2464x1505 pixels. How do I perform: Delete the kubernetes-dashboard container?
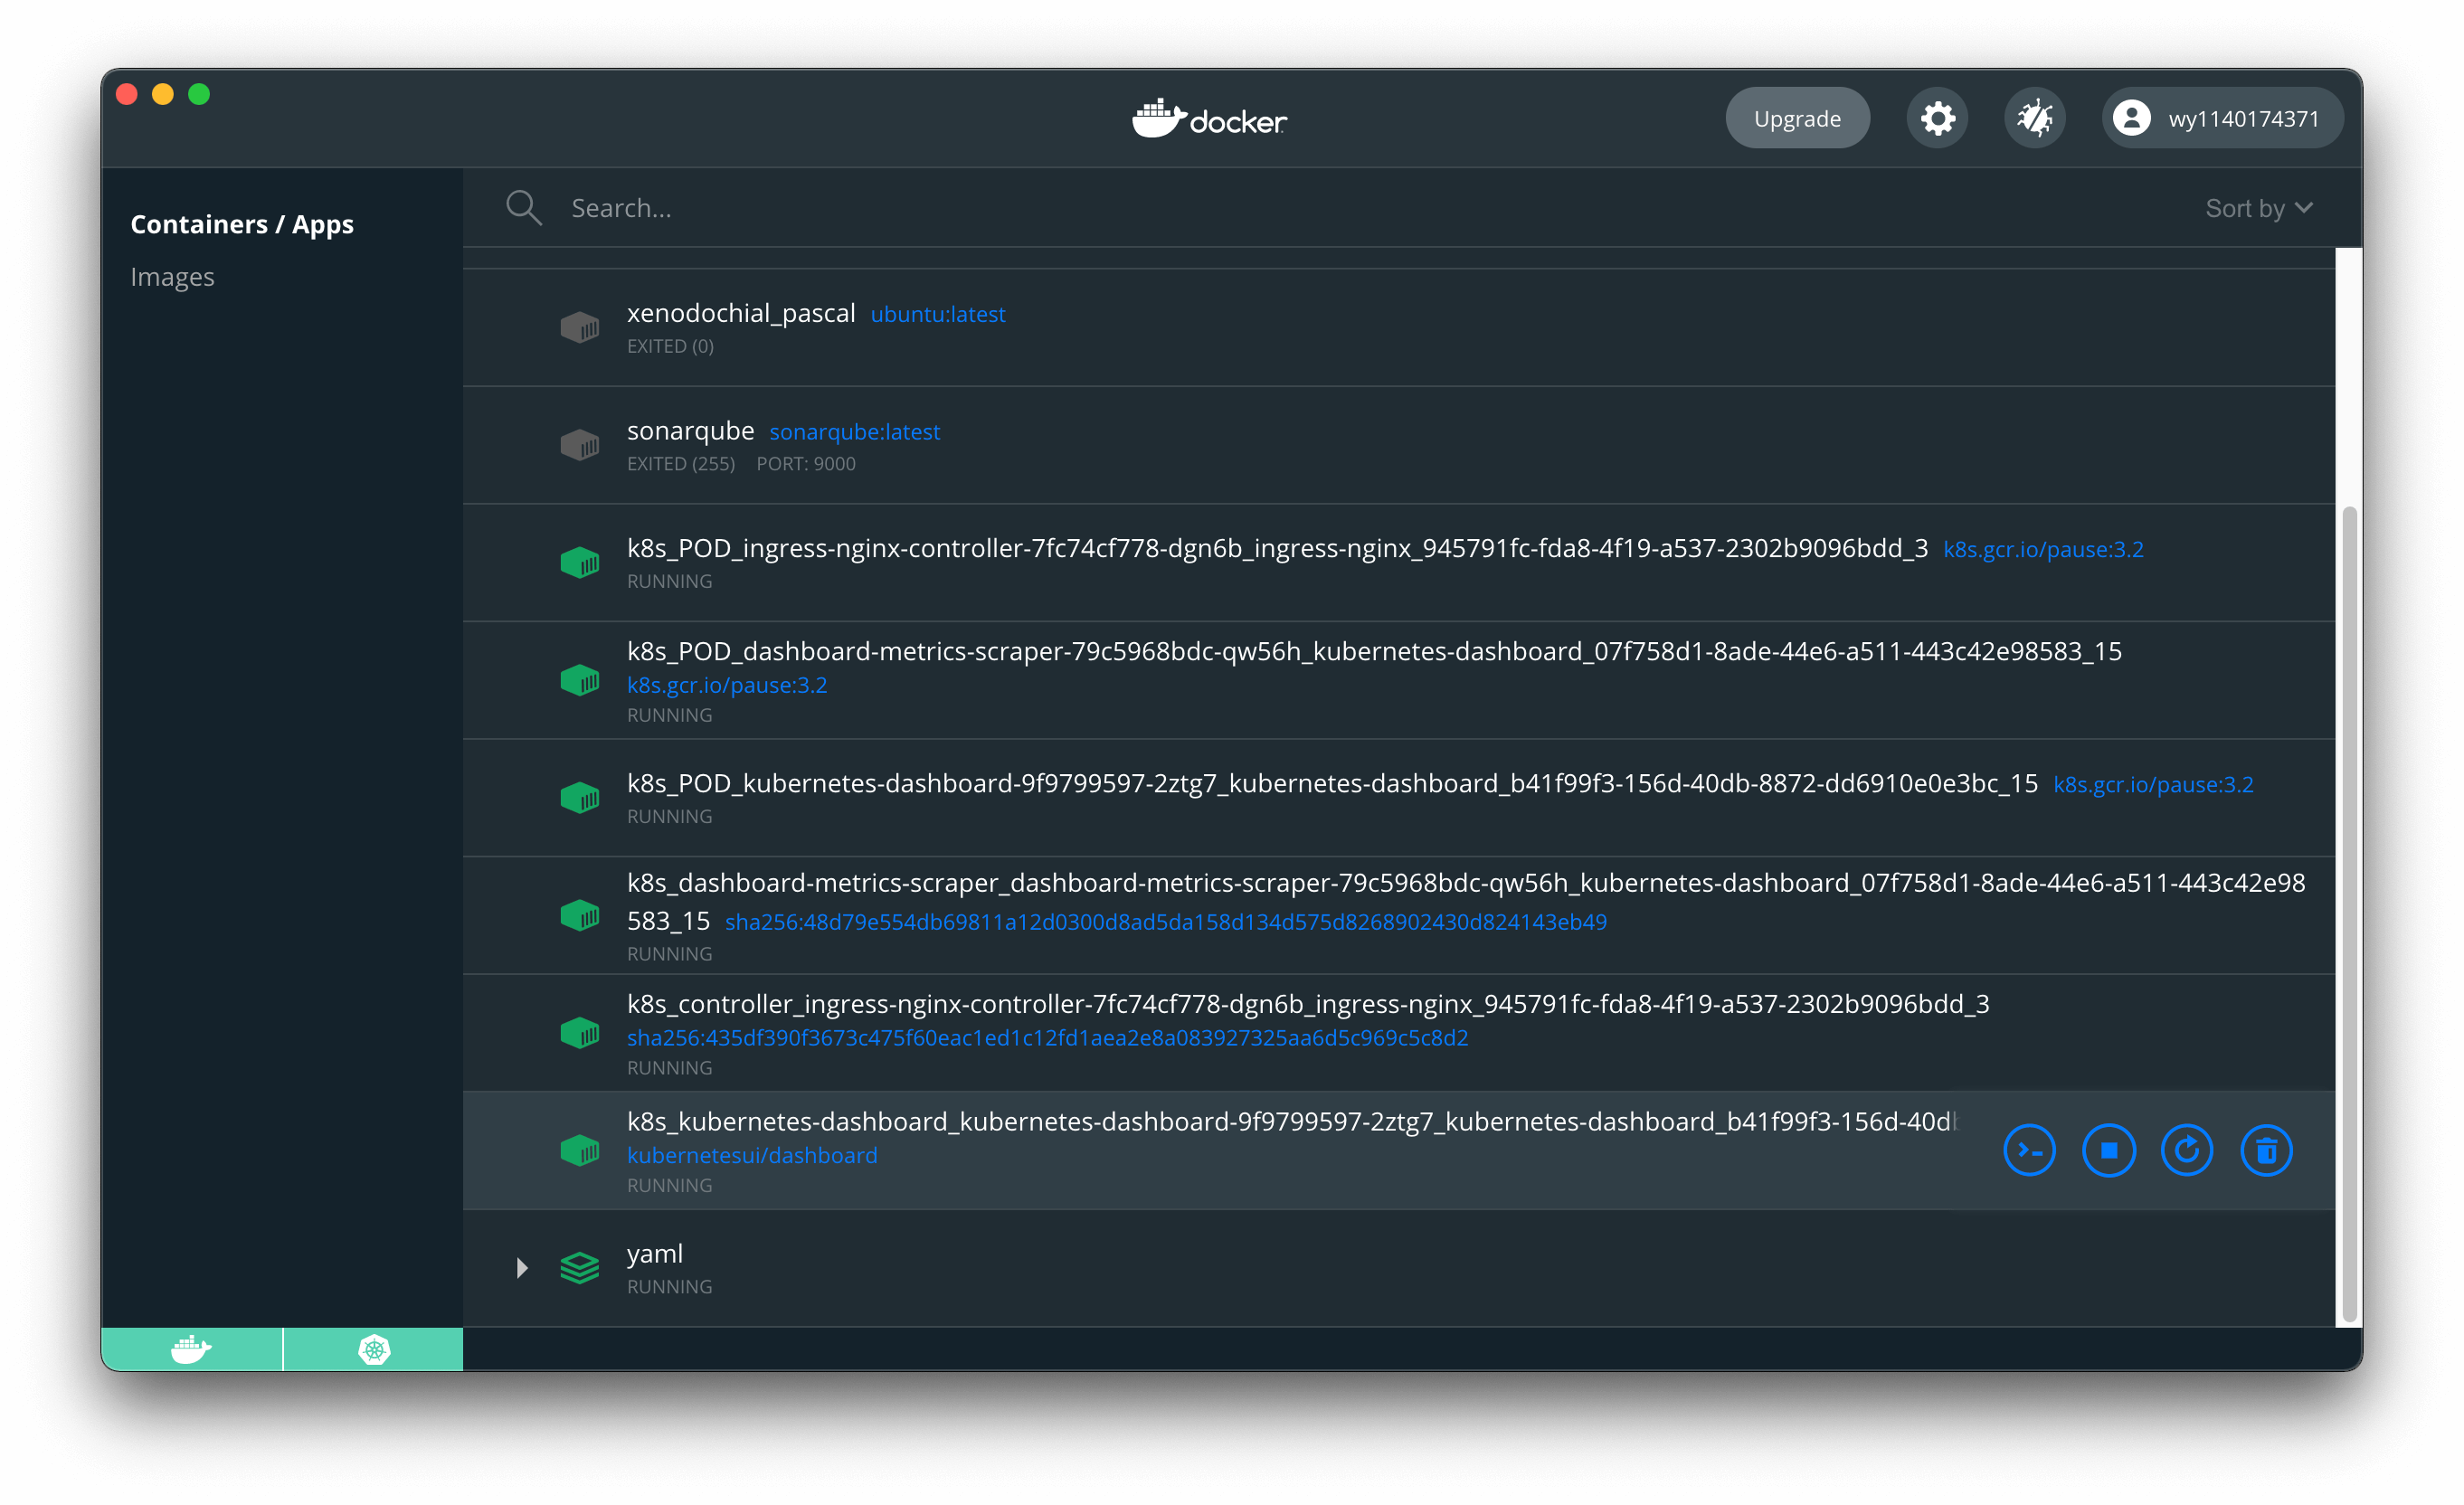(2266, 1150)
